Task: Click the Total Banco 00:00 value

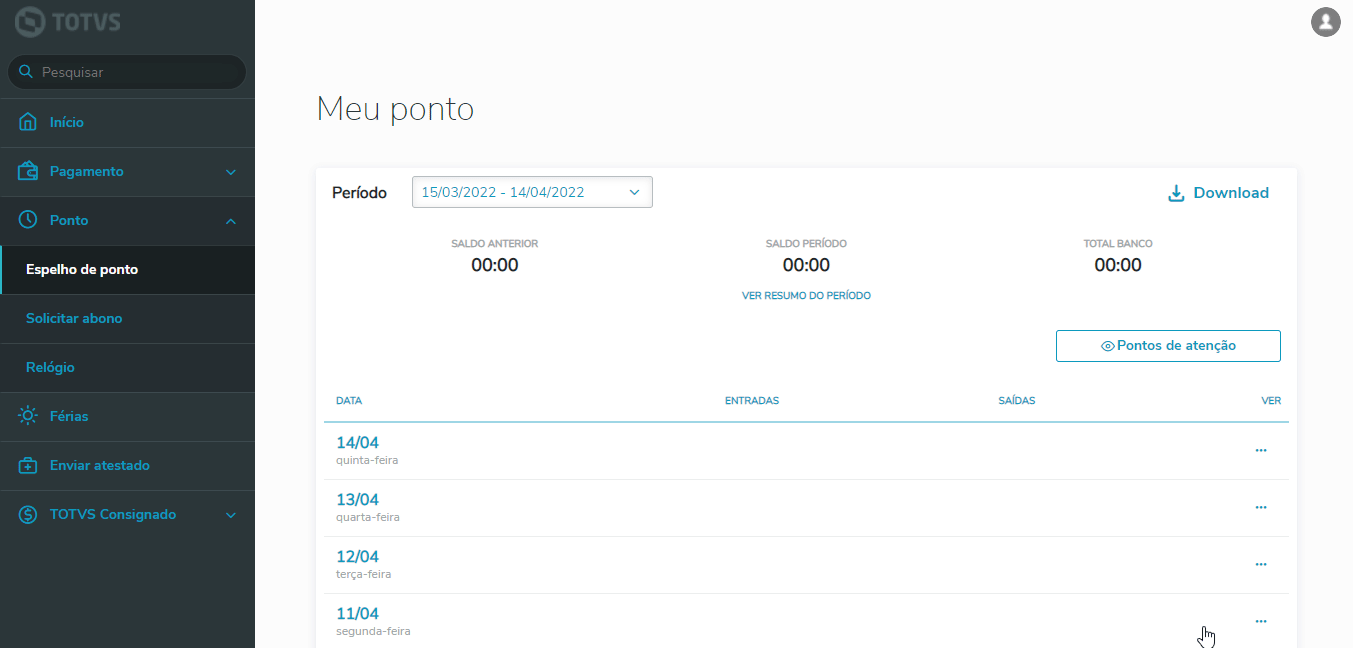Action: tap(1118, 265)
